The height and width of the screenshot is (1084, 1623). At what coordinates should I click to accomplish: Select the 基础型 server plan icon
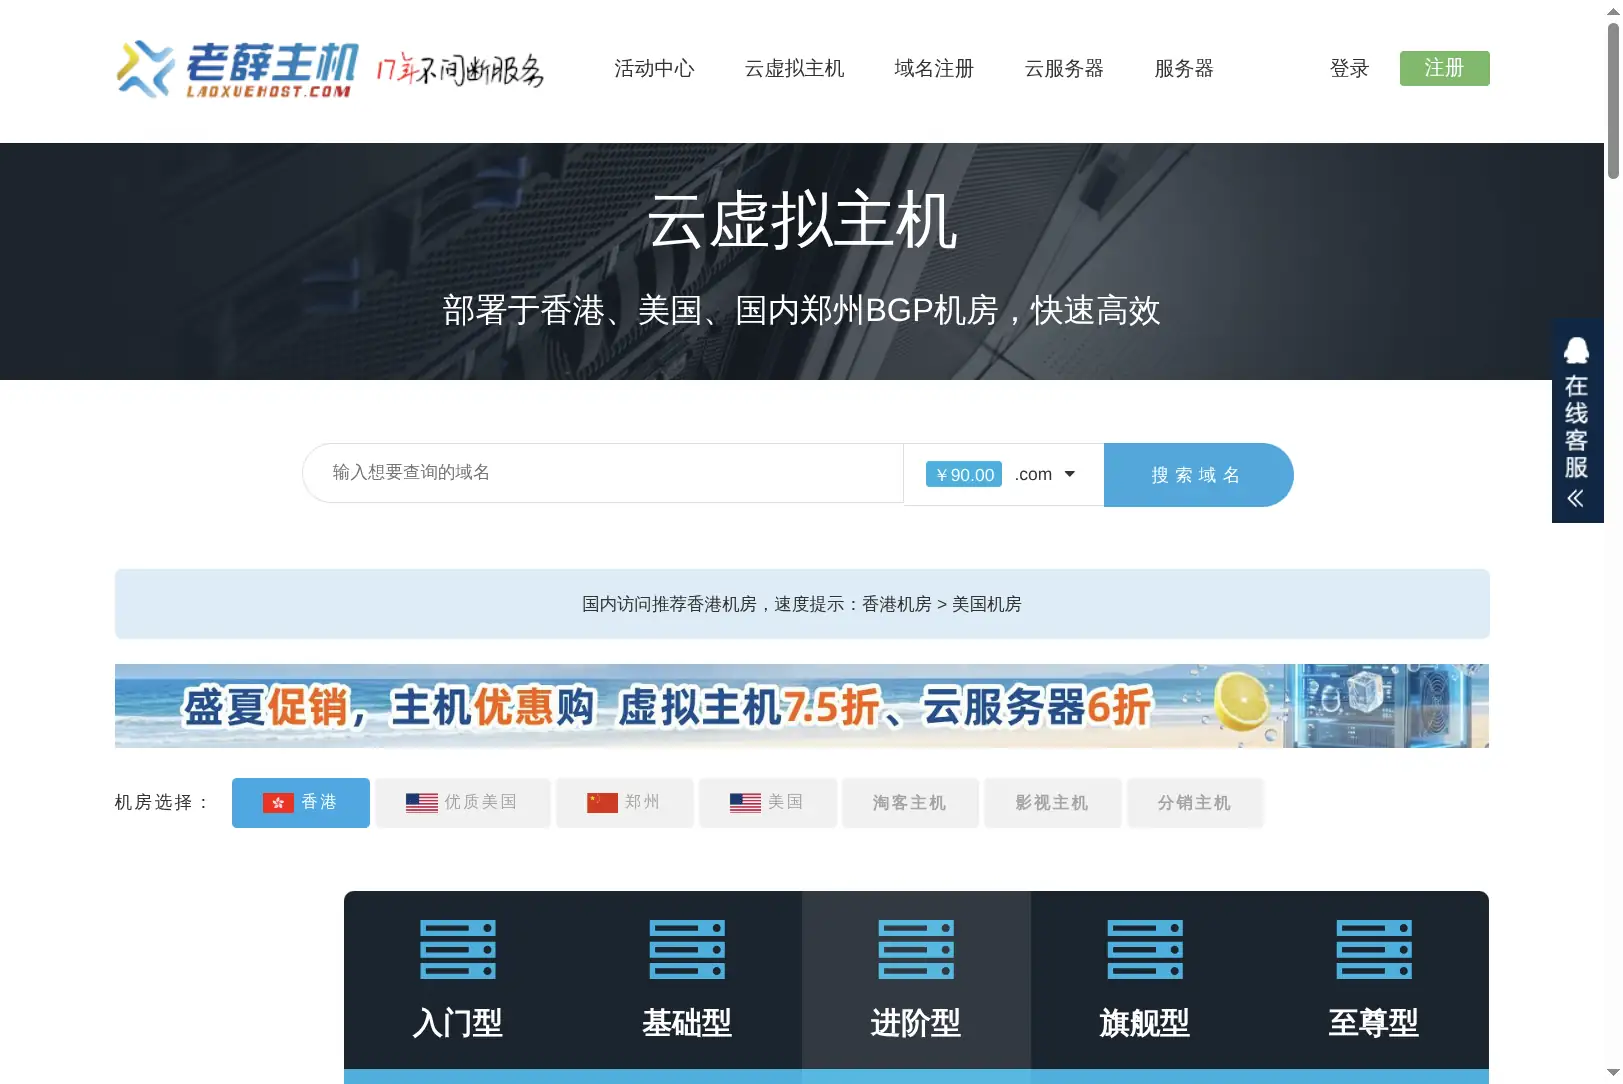click(687, 950)
